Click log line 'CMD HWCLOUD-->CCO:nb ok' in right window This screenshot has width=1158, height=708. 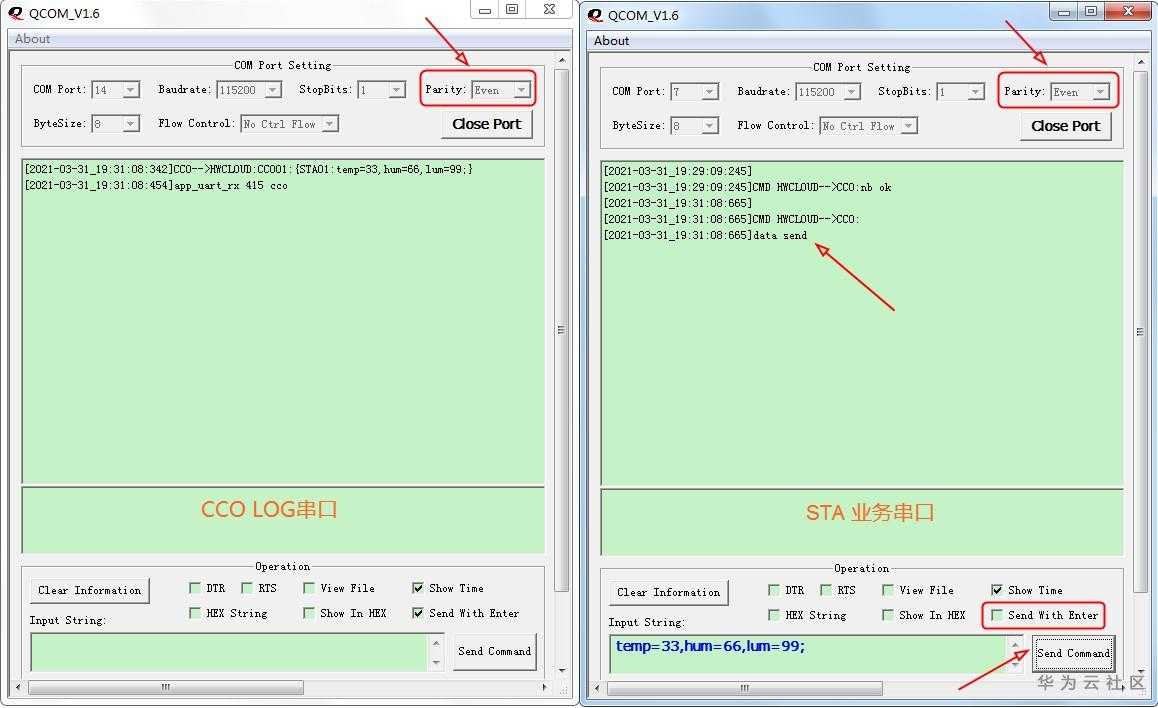click(747, 188)
